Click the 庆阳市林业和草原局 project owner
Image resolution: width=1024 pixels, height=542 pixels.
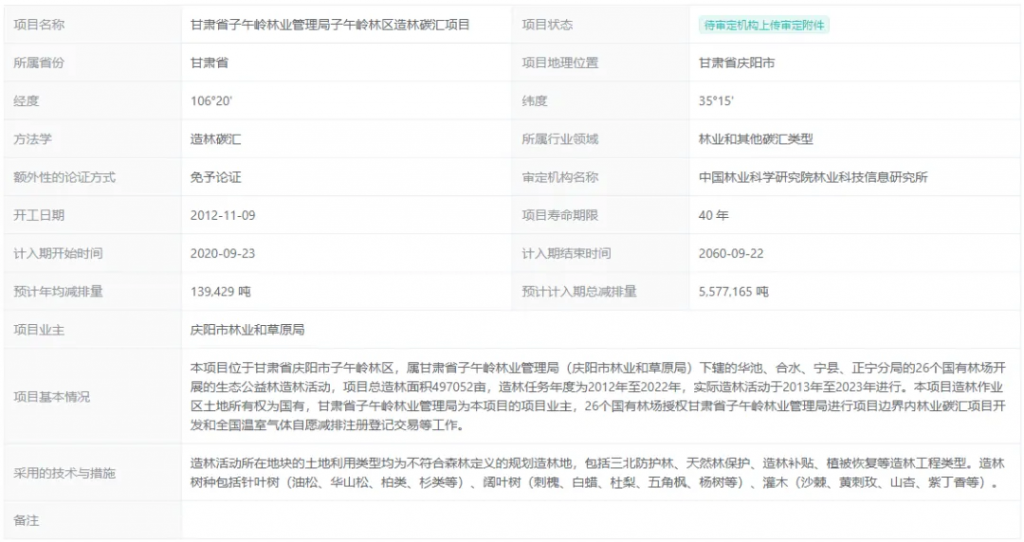(x=247, y=329)
